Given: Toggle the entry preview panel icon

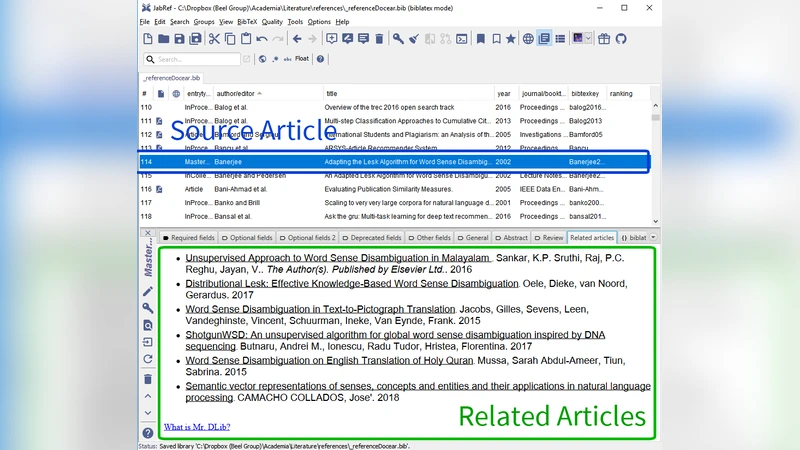Looking at the screenshot, I should 544,39.
